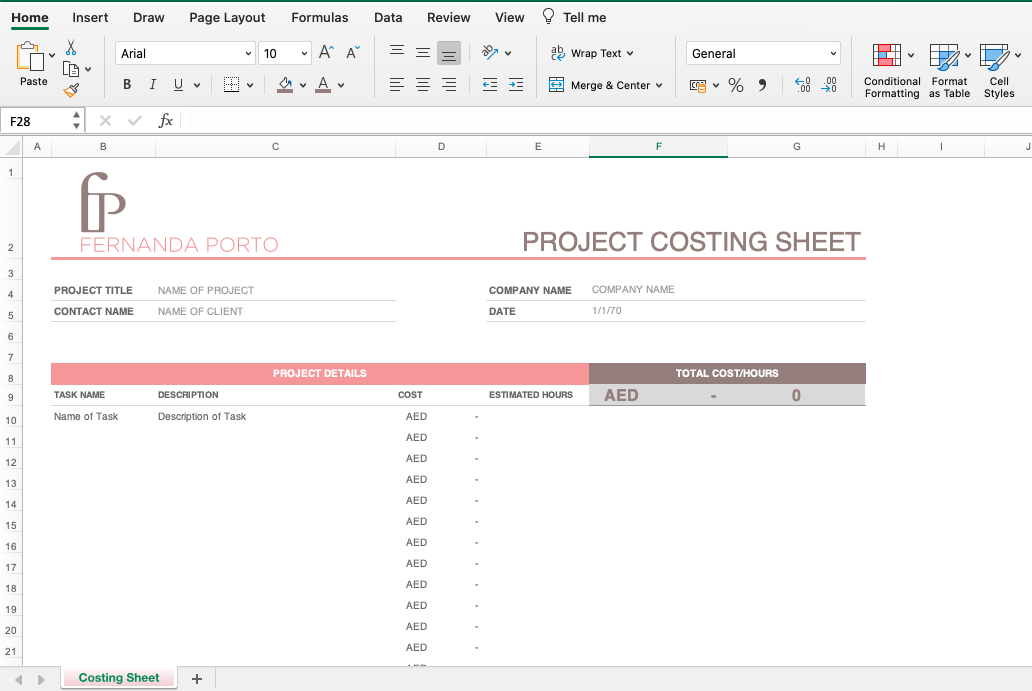This screenshot has height=691, width=1032.
Task: Expand underline style options arrow
Action: pyautogui.click(x=197, y=85)
